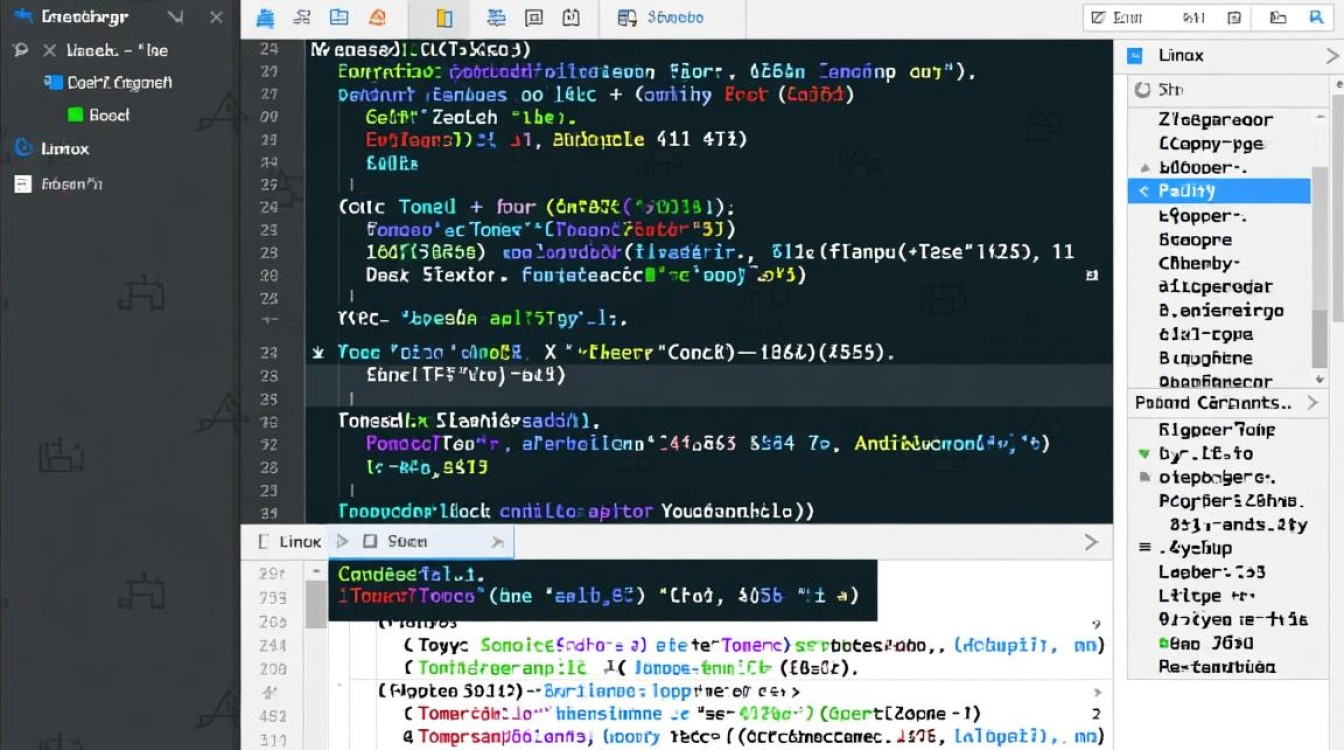Toggle the green check item in the lower right list

1145,454
